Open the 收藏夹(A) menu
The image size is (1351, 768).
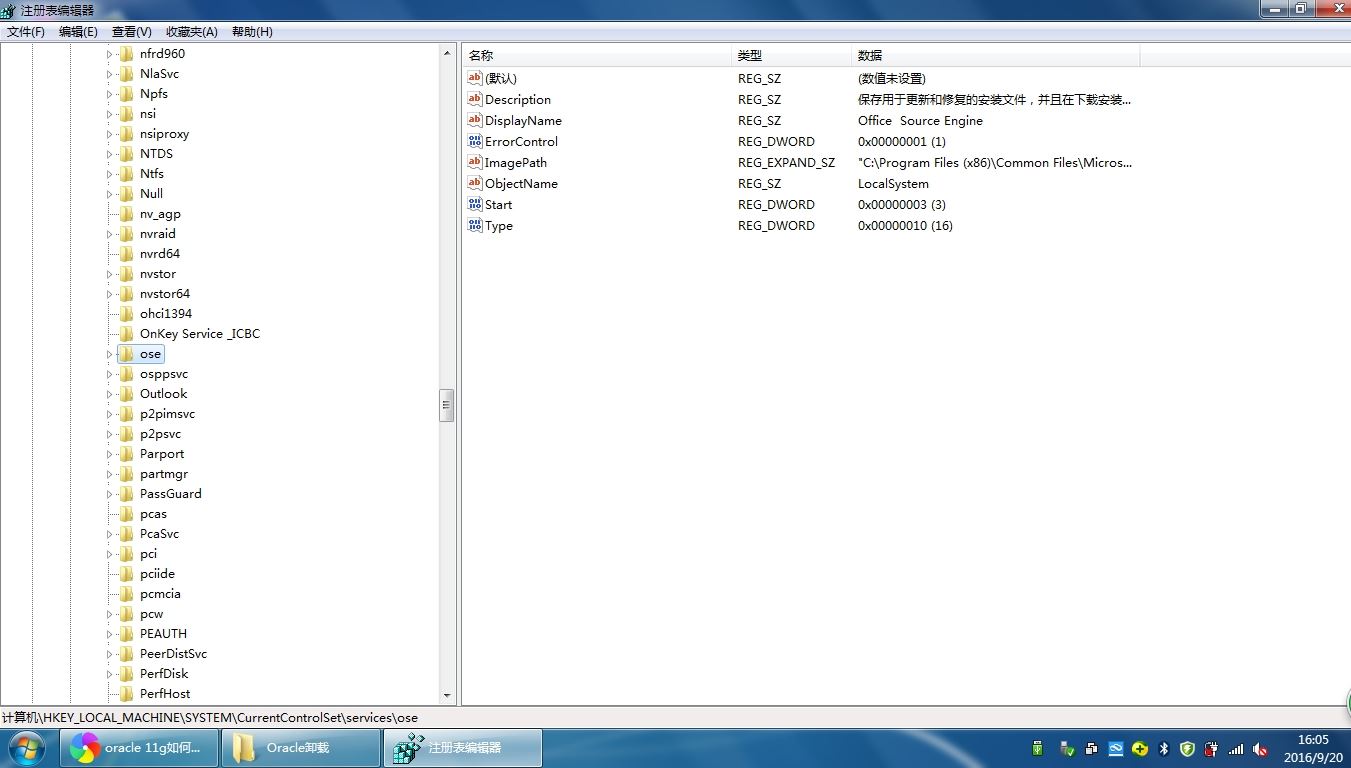192,32
